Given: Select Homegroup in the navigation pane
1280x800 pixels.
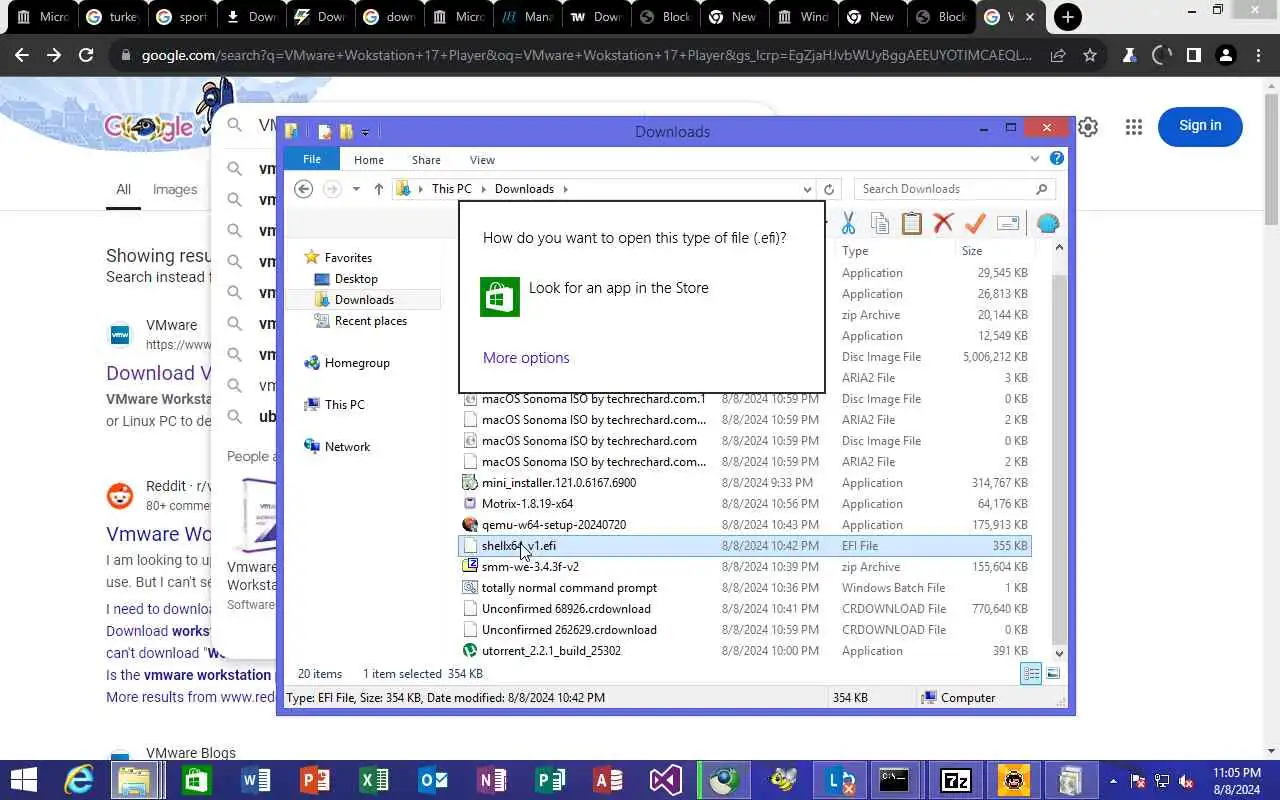Looking at the screenshot, I should [x=357, y=363].
